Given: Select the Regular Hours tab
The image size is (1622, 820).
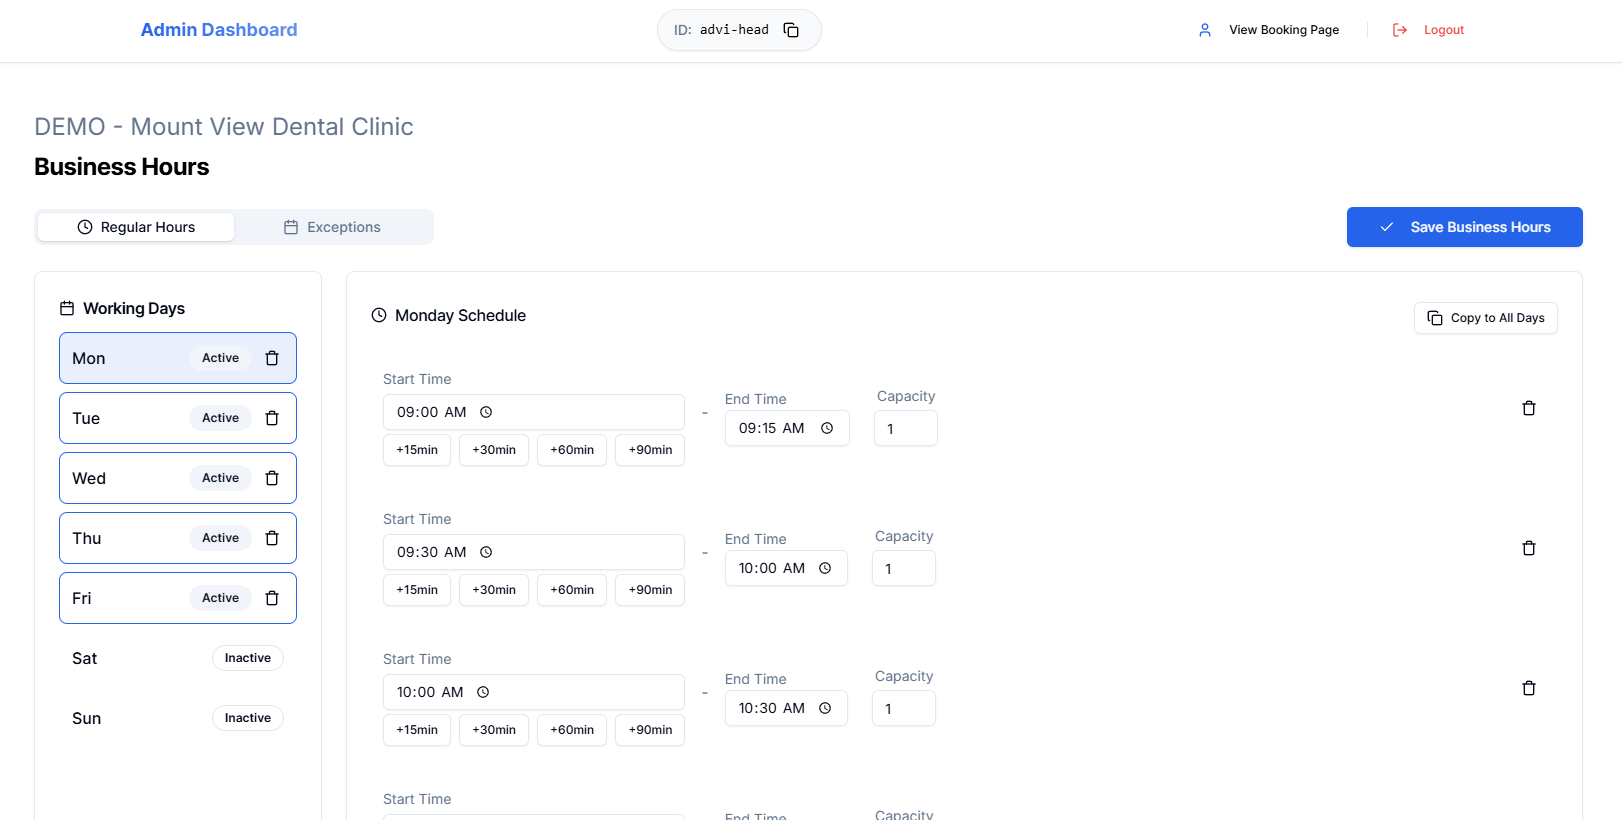Looking at the screenshot, I should (136, 227).
